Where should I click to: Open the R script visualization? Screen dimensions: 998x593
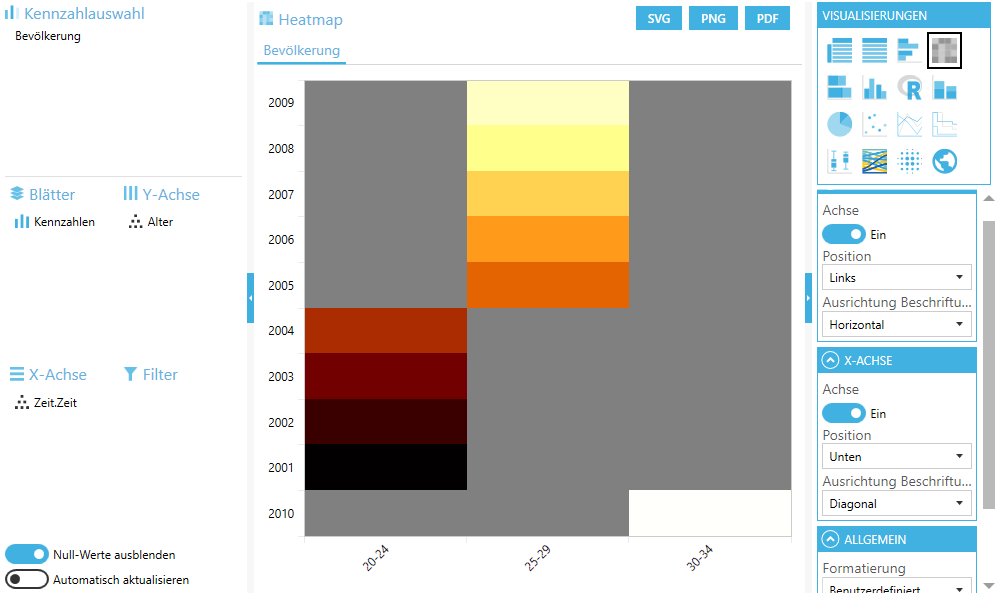coord(909,87)
